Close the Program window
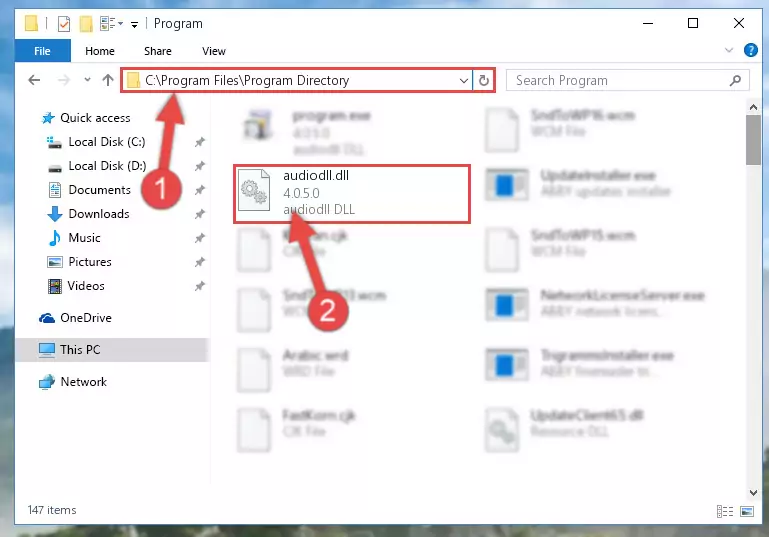 point(739,23)
